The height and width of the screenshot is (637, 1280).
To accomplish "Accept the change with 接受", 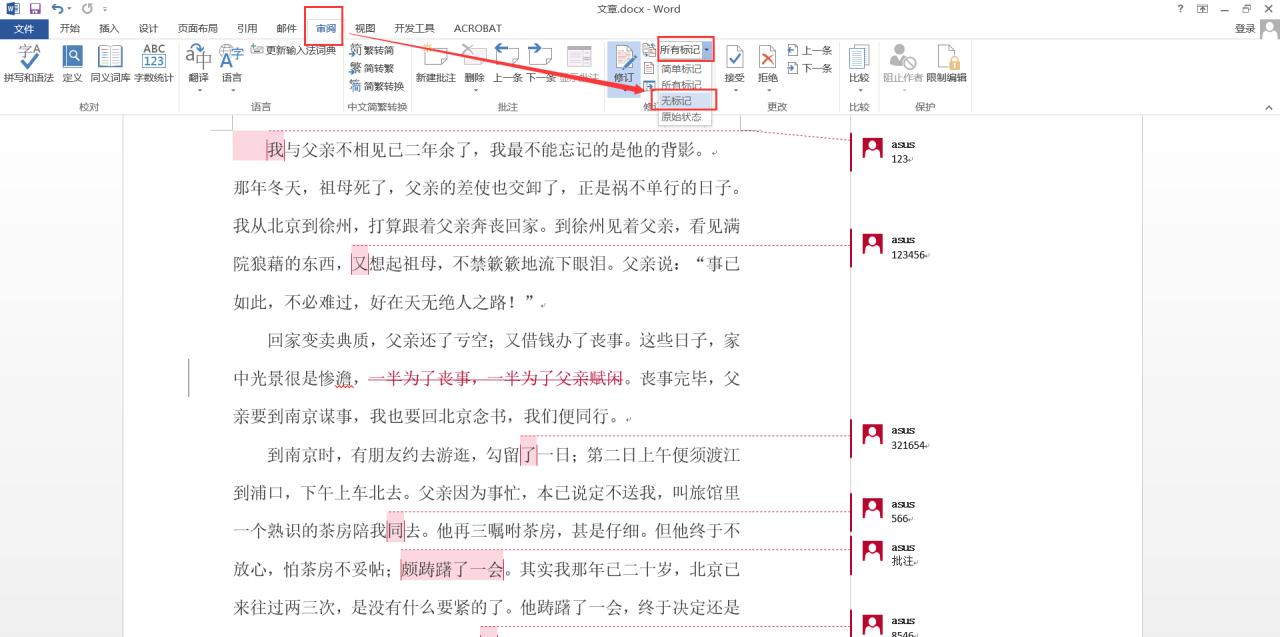I will [734, 62].
